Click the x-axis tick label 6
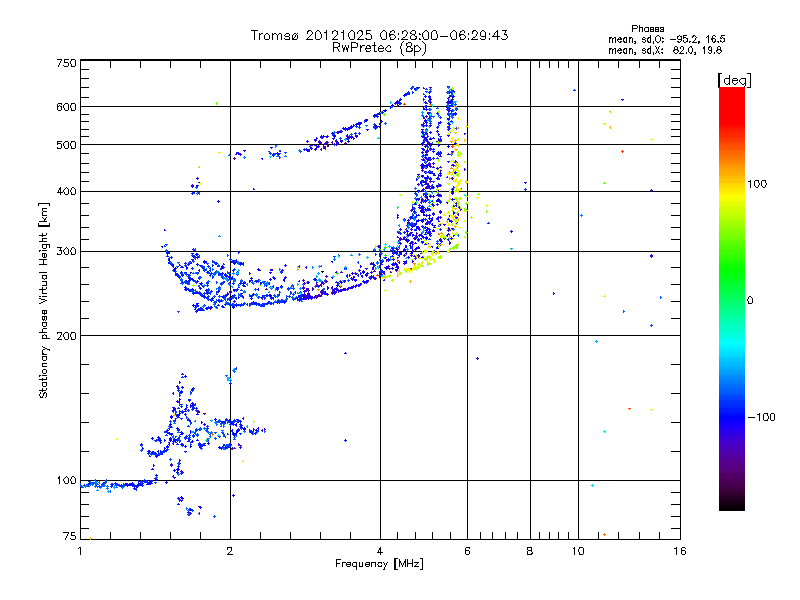800x600 pixels. [467, 551]
